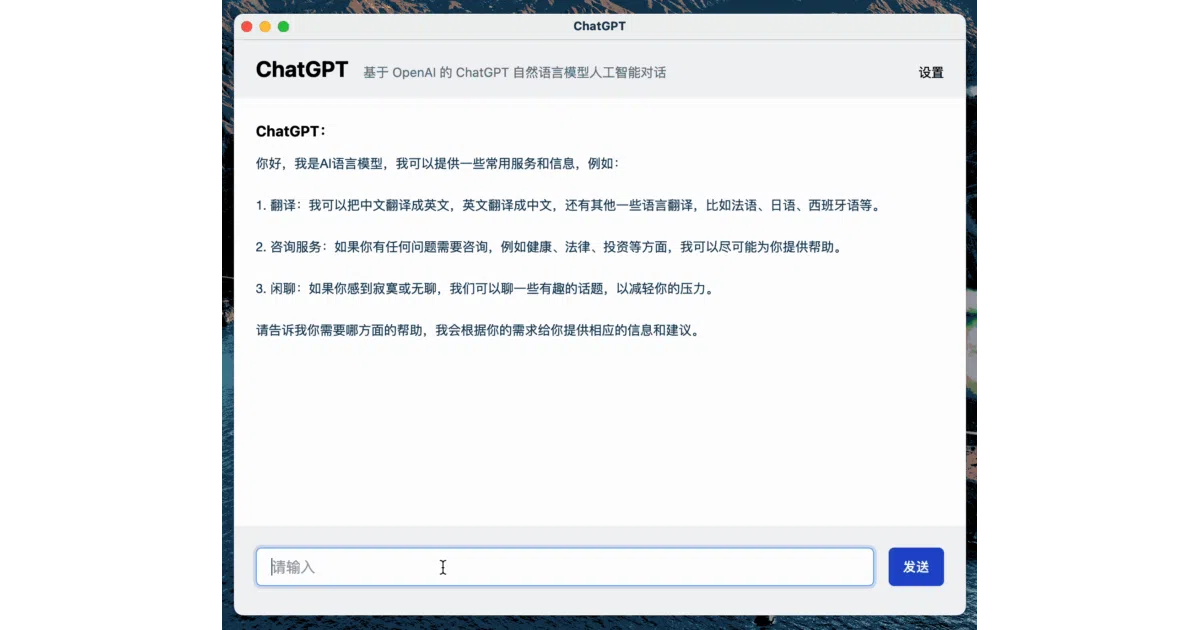The width and height of the screenshot is (1200, 630).
Task: Open 设置 settings in the header
Action: click(x=931, y=72)
